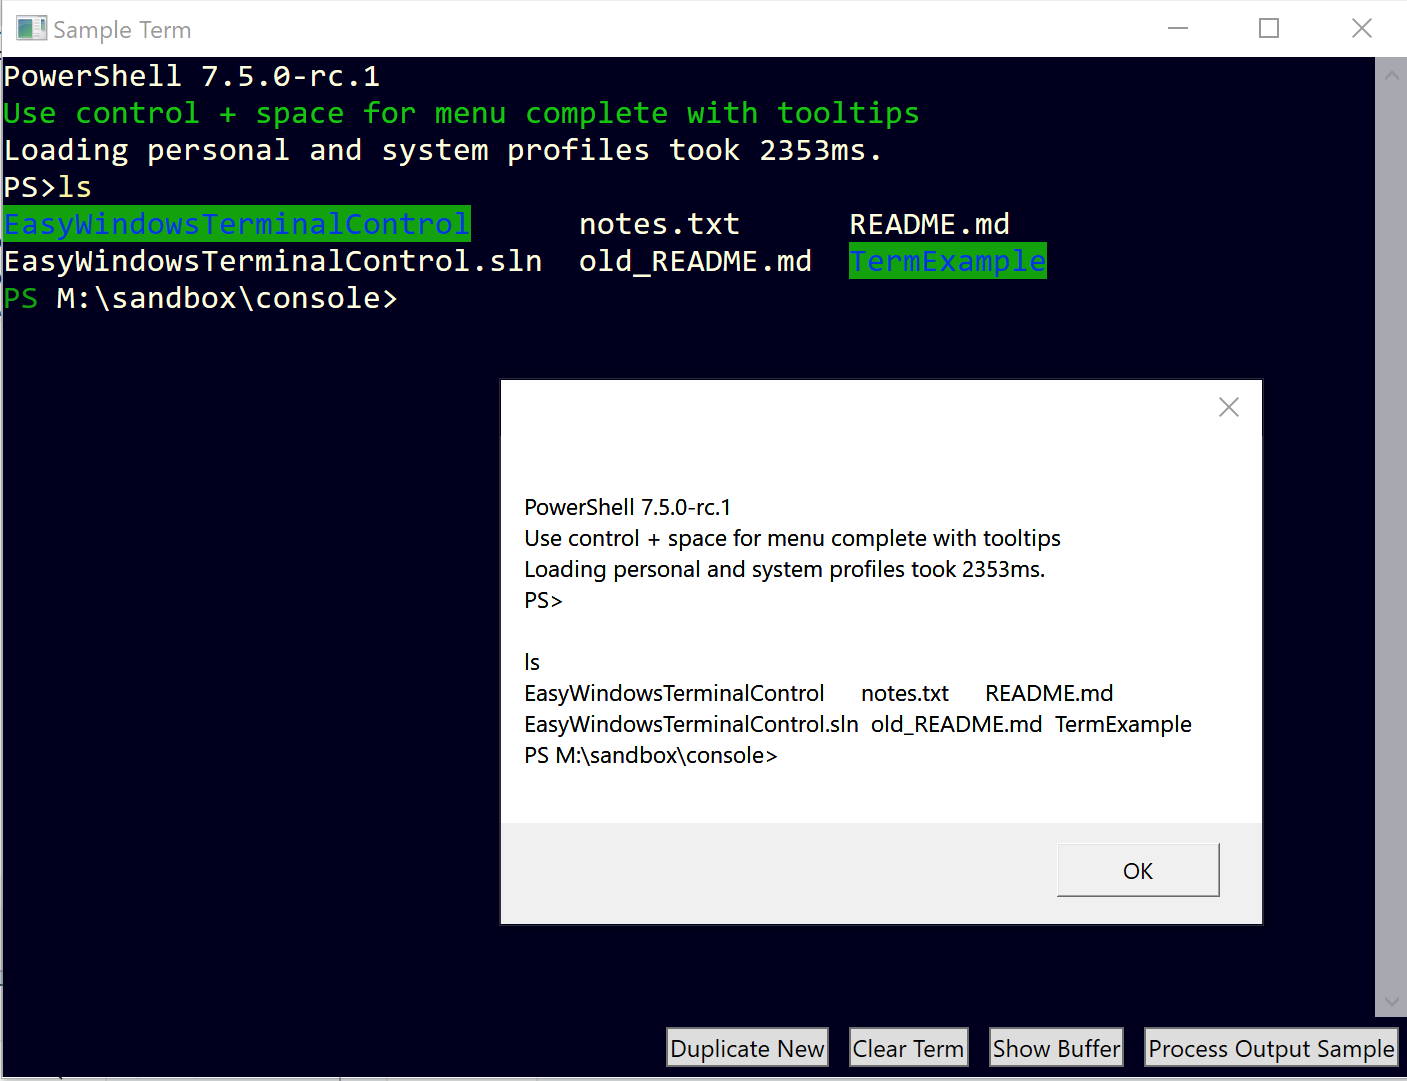The width and height of the screenshot is (1407, 1081).
Task: Close the buffer message dialog
Action: (1229, 407)
